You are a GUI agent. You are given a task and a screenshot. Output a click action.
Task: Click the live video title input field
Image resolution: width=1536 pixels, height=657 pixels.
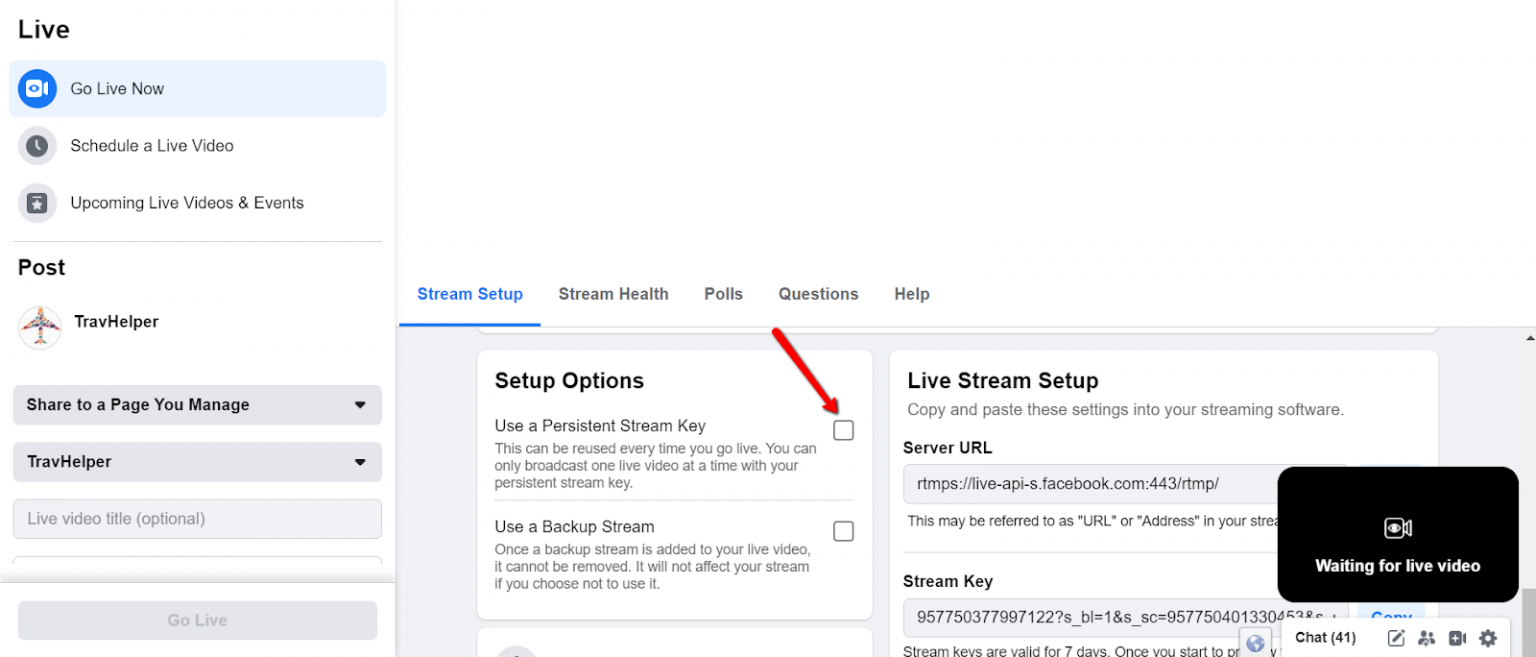pyautogui.click(x=197, y=518)
